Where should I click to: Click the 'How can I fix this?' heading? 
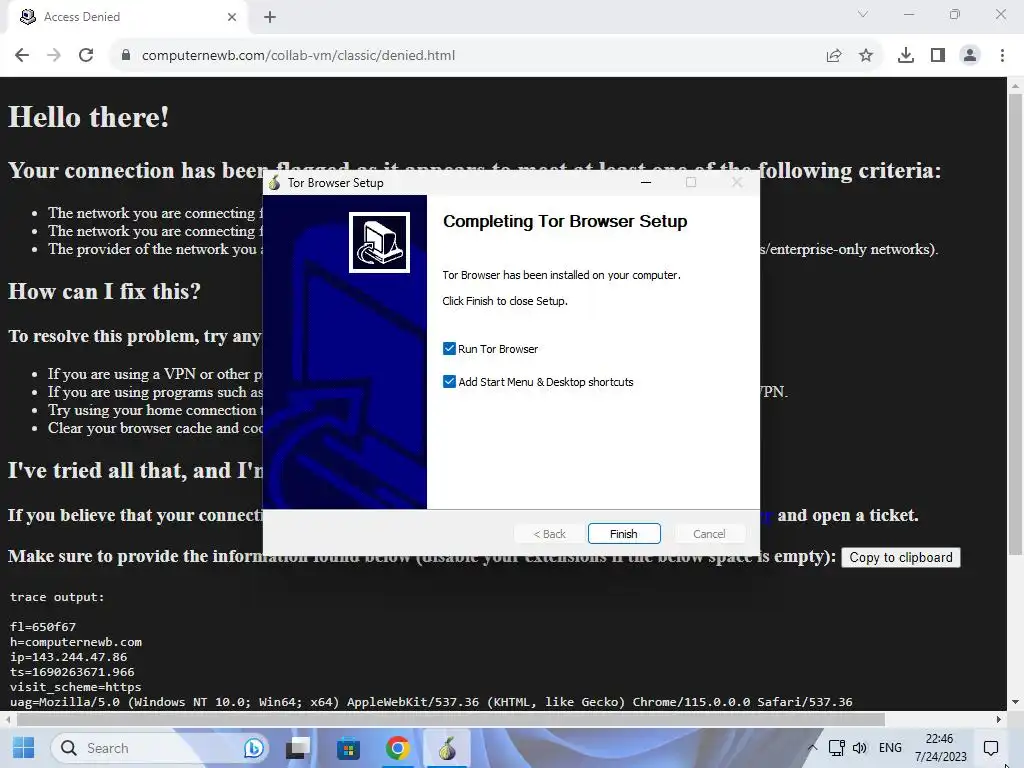[x=104, y=291]
